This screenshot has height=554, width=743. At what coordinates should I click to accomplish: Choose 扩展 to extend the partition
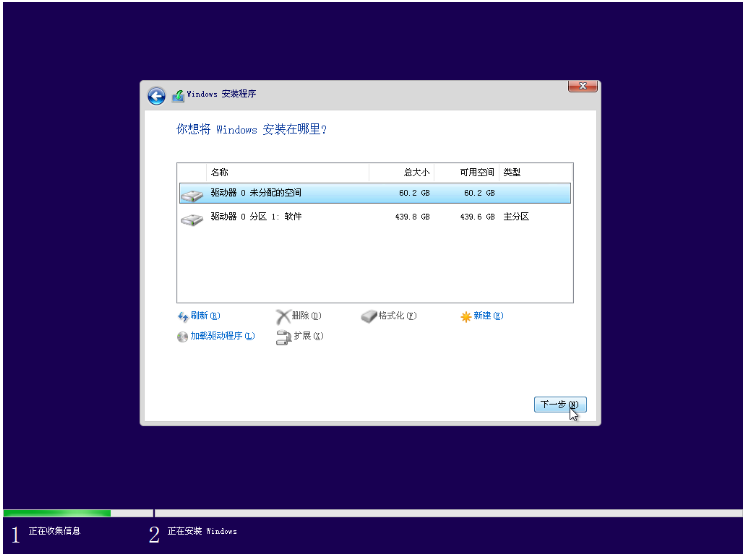point(308,336)
